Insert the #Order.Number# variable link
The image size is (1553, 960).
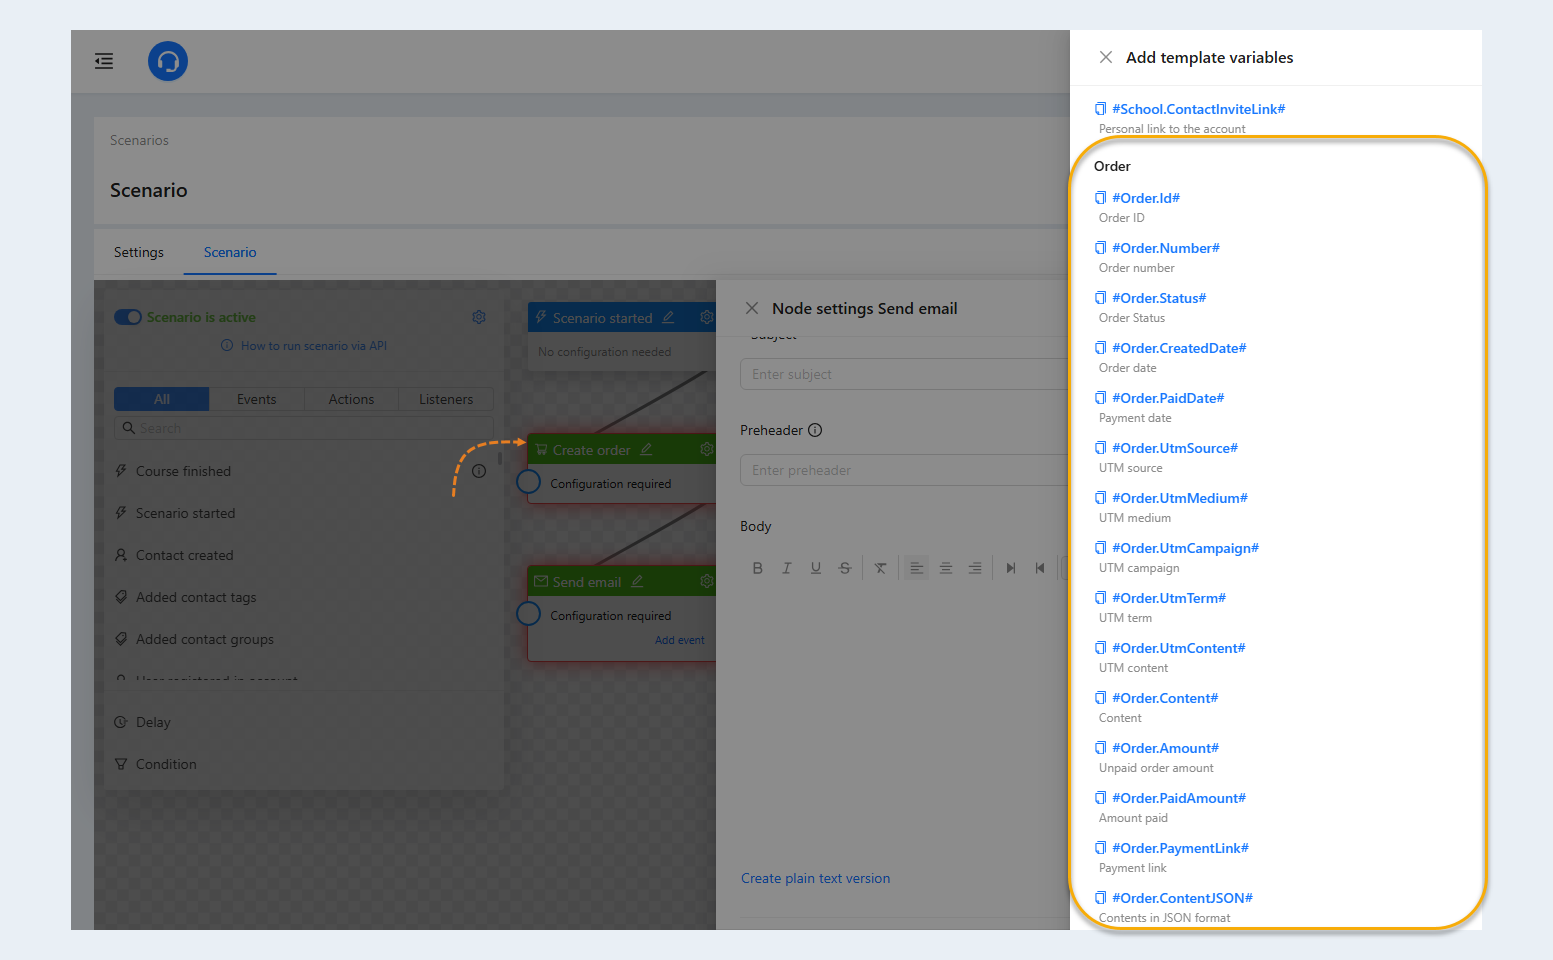(x=1166, y=248)
